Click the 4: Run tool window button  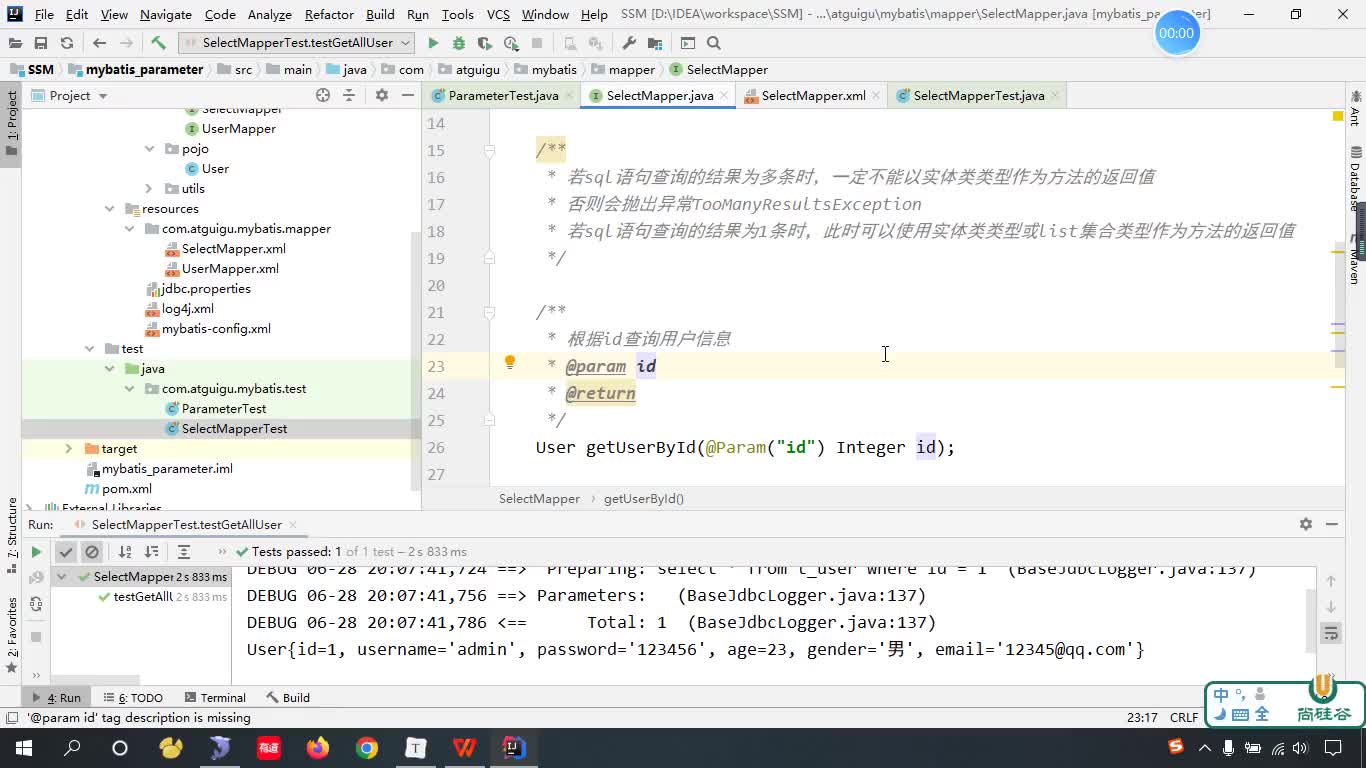tap(57, 697)
